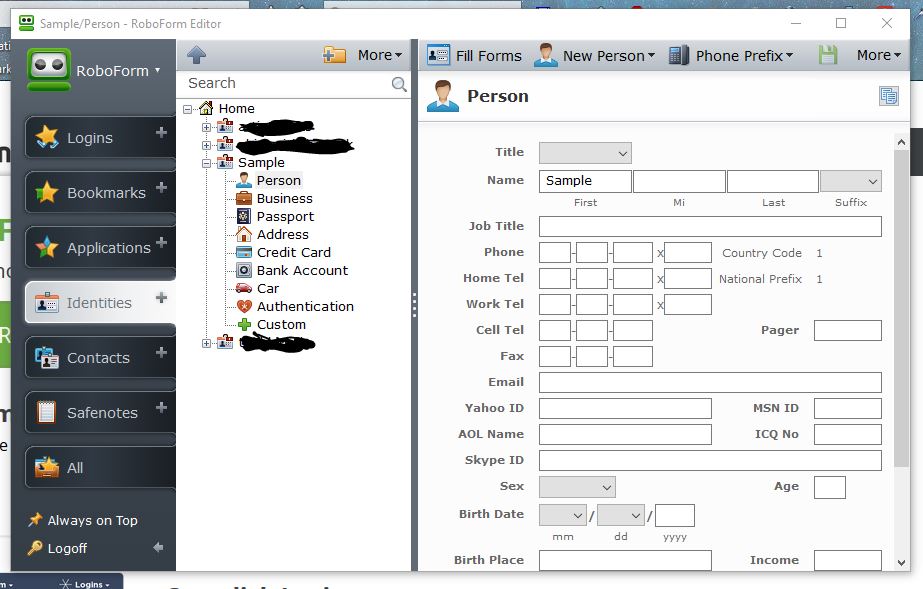Collapse the Home tree node
Viewport: 923px width, 589px height.
pyautogui.click(x=188, y=109)
